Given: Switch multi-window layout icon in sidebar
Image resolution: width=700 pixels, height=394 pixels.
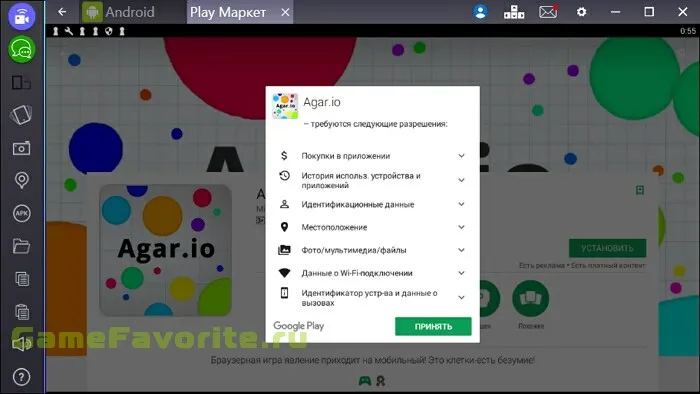Looking at the screenshot, I should [21, 83].
